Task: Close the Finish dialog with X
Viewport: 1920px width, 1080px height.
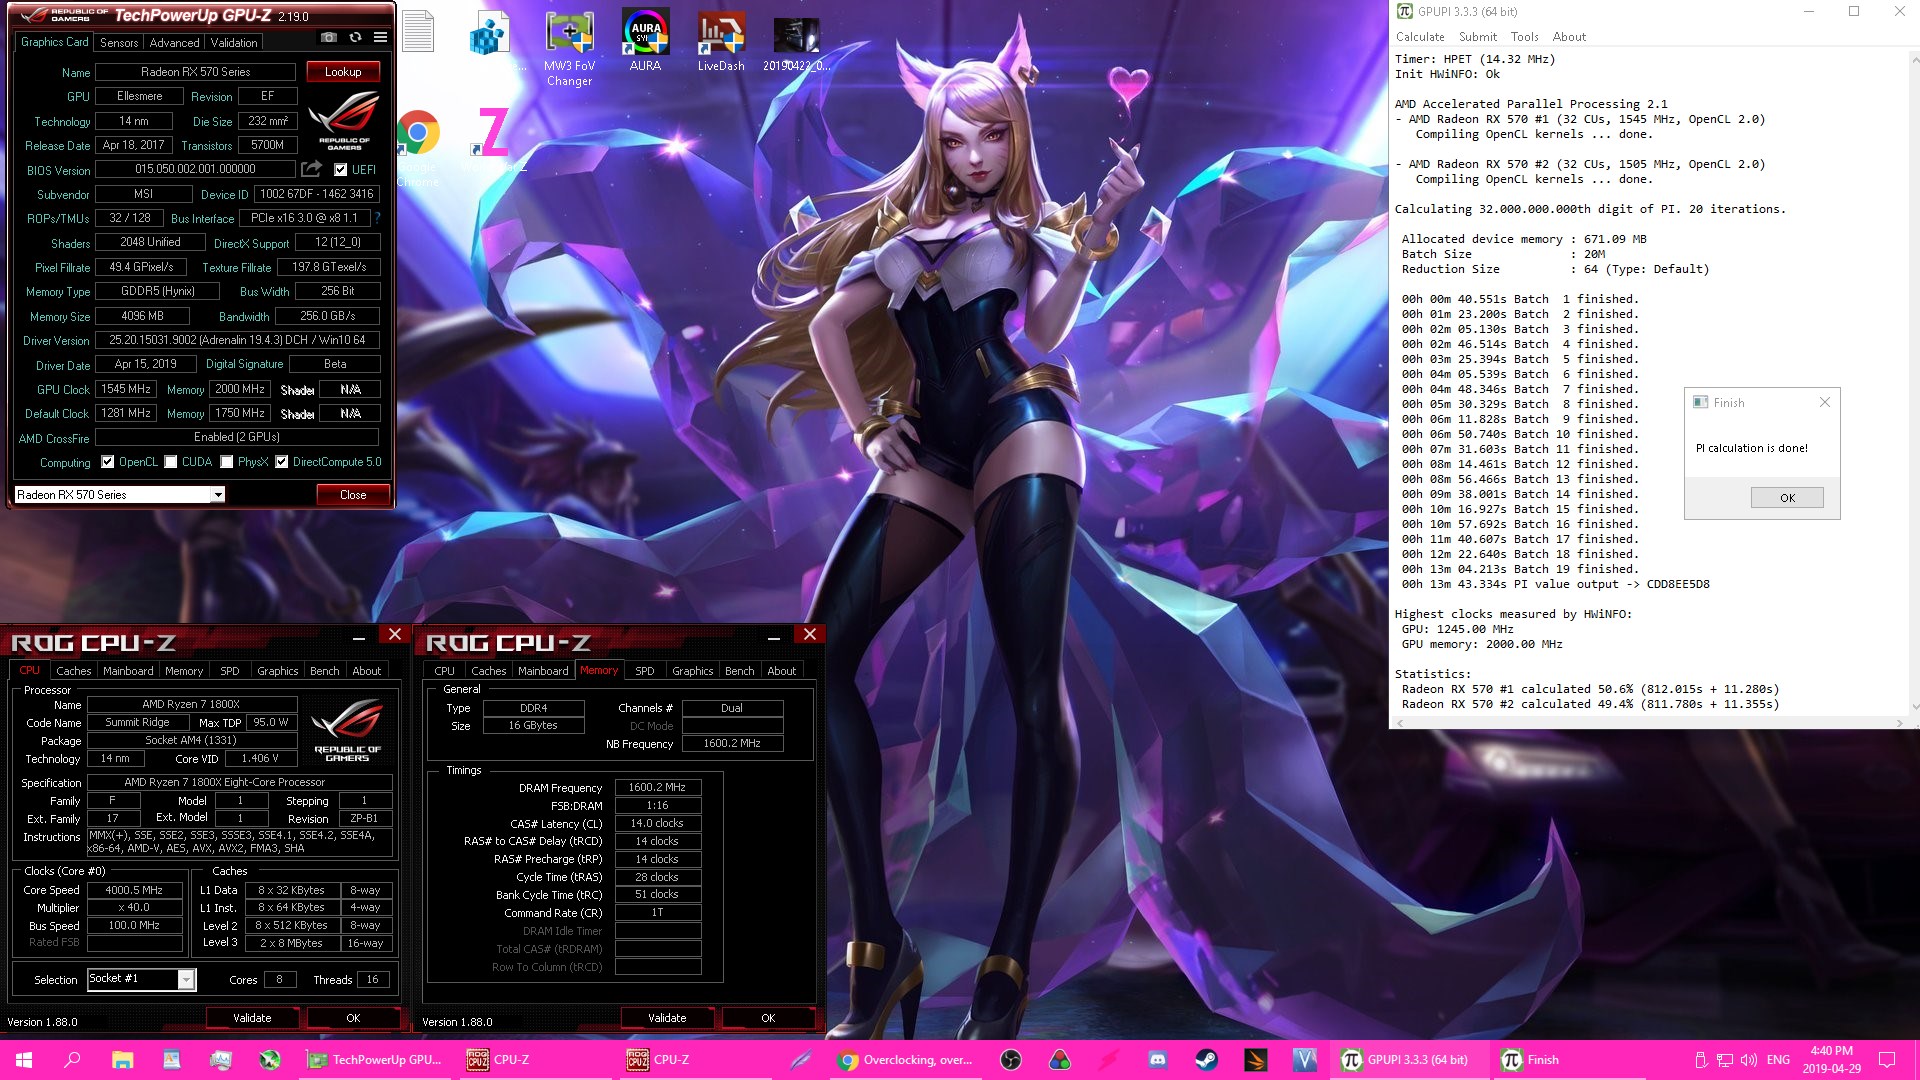Action: [x=1825, y=402]
